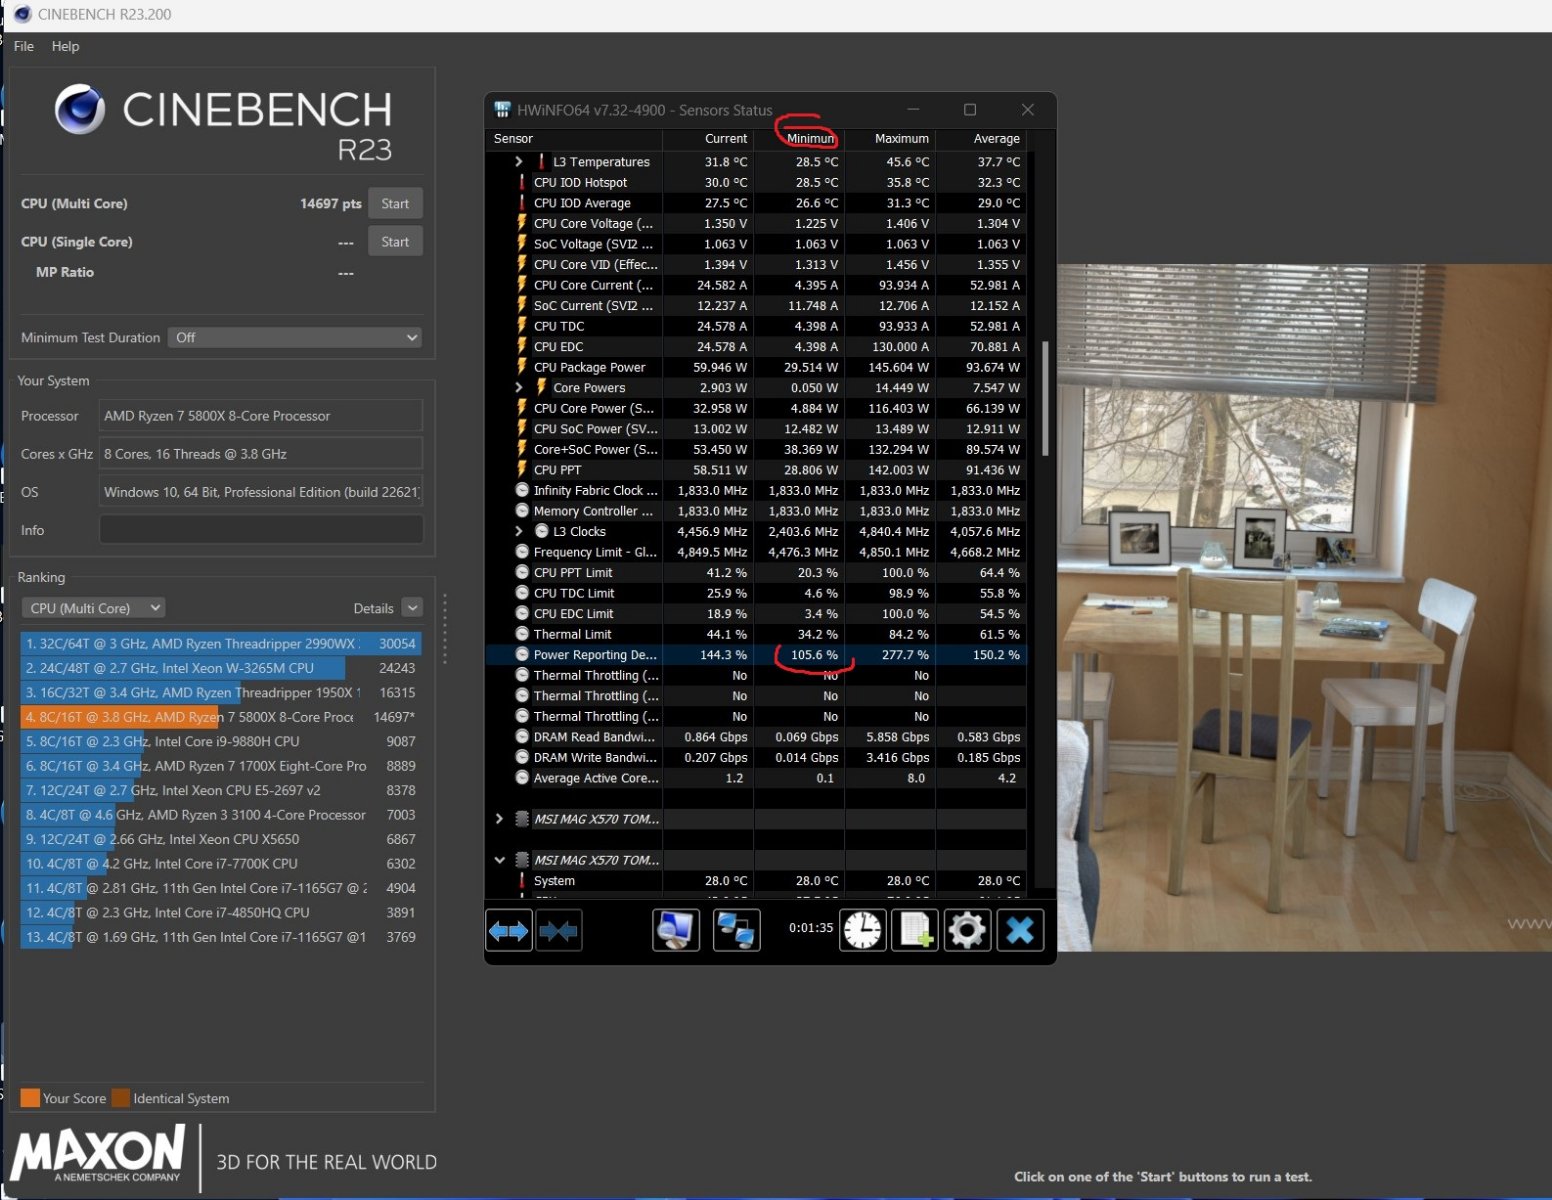Screen dimensions: 1552x1200
Task: Click the Average column header
Action: point(981,139)
